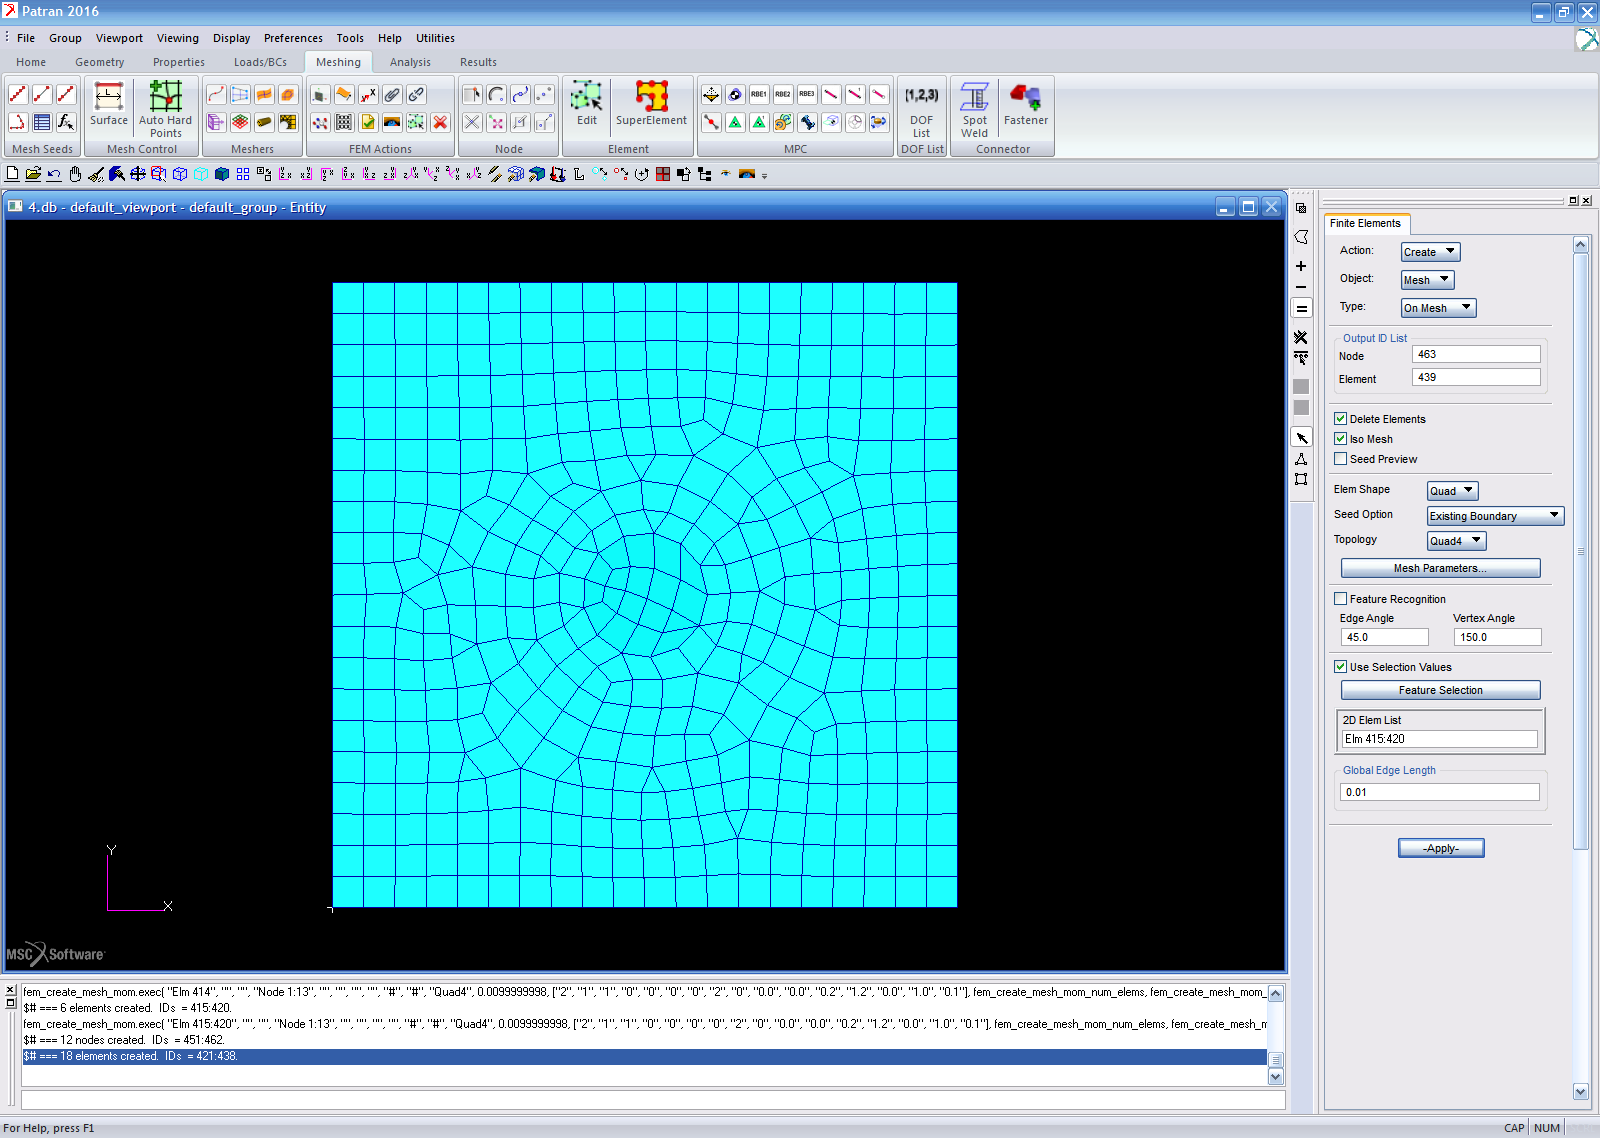Click the paperclip FEM action icon
Viewport: 1600px width, 1138px height.
(392, 94)
